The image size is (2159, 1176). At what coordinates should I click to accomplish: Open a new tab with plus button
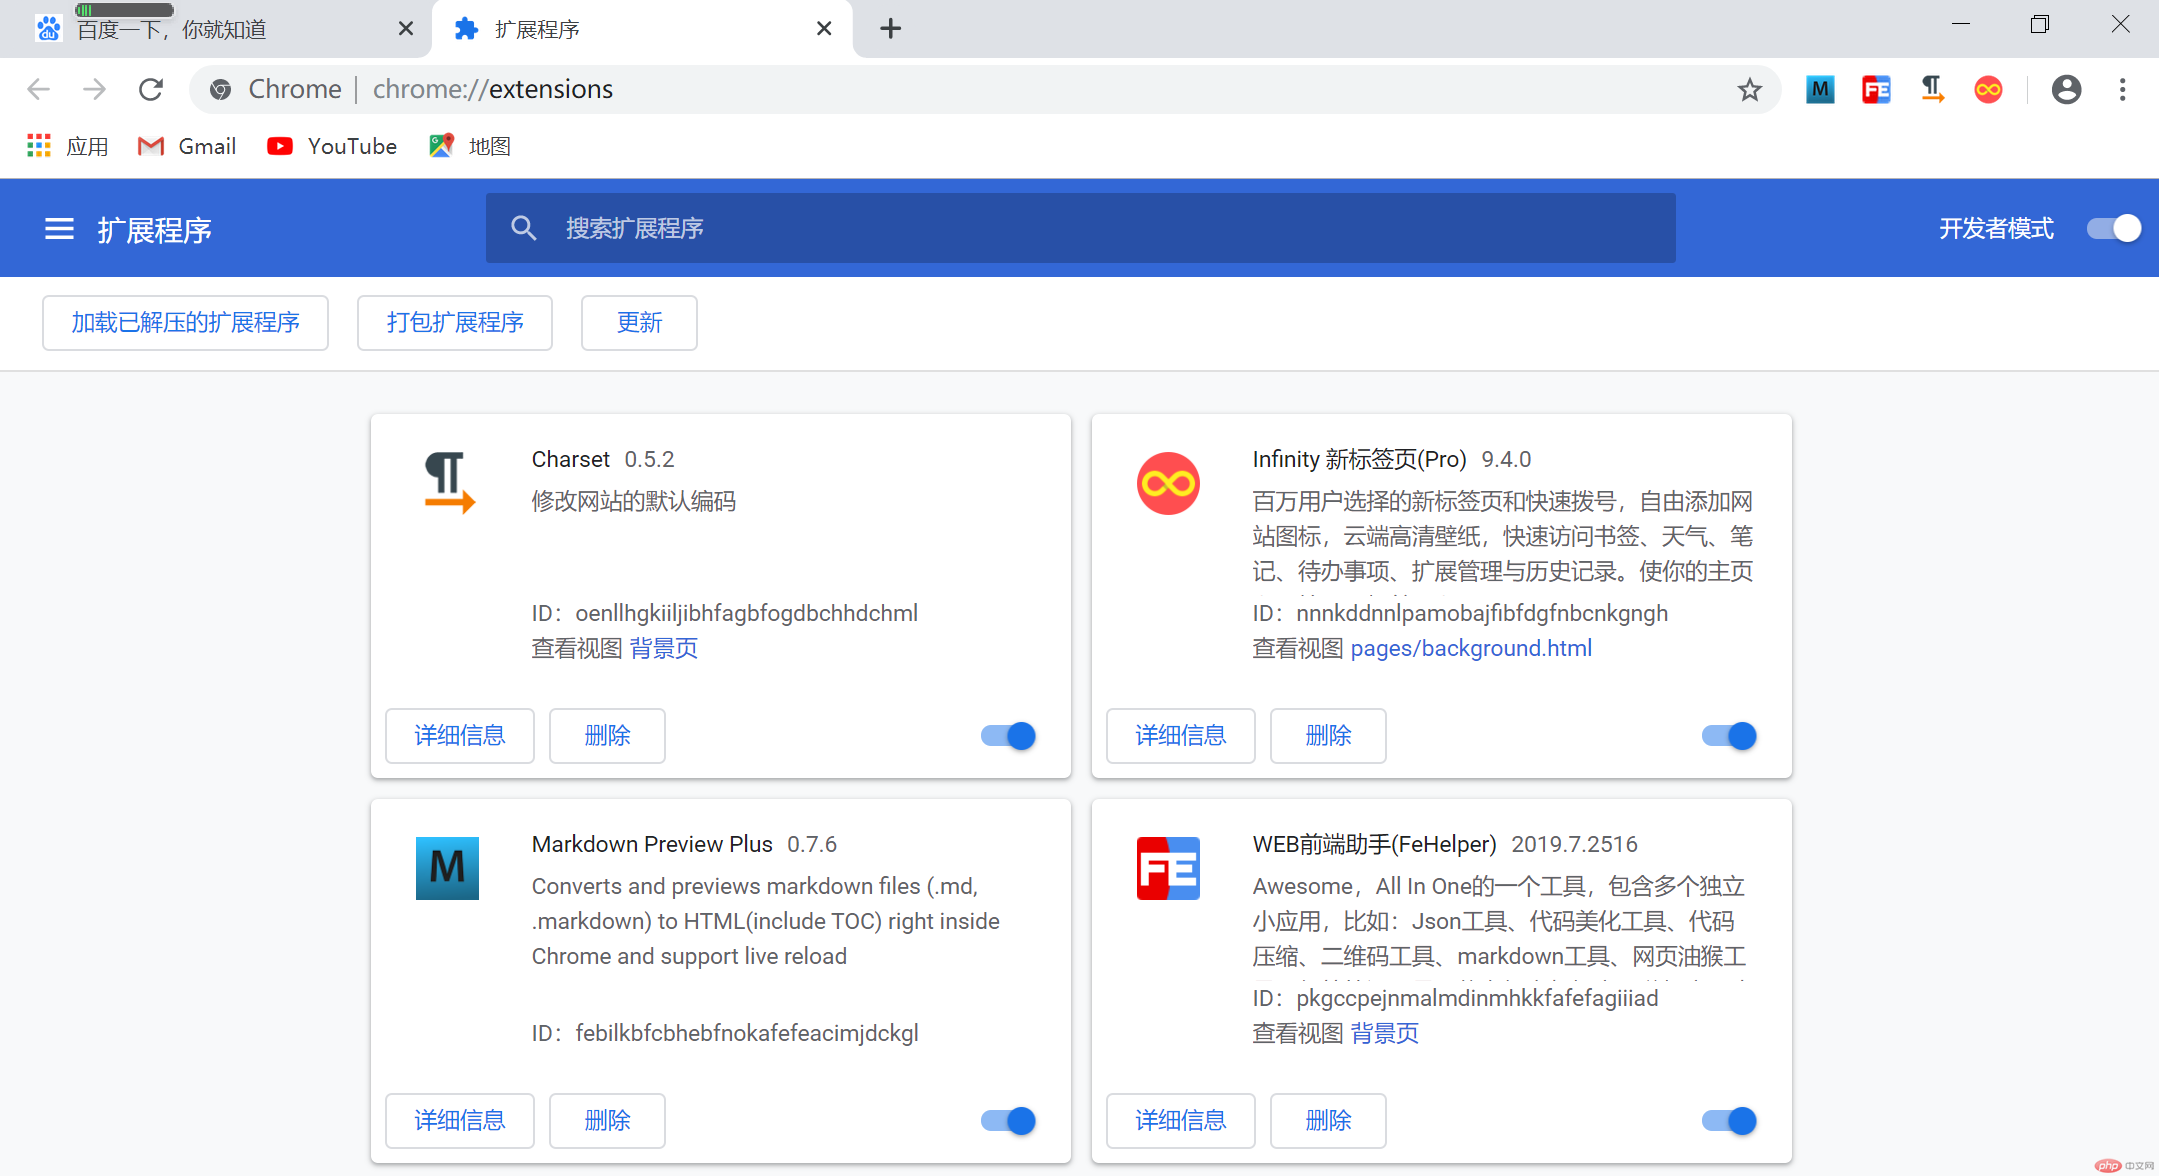[890, 29]
